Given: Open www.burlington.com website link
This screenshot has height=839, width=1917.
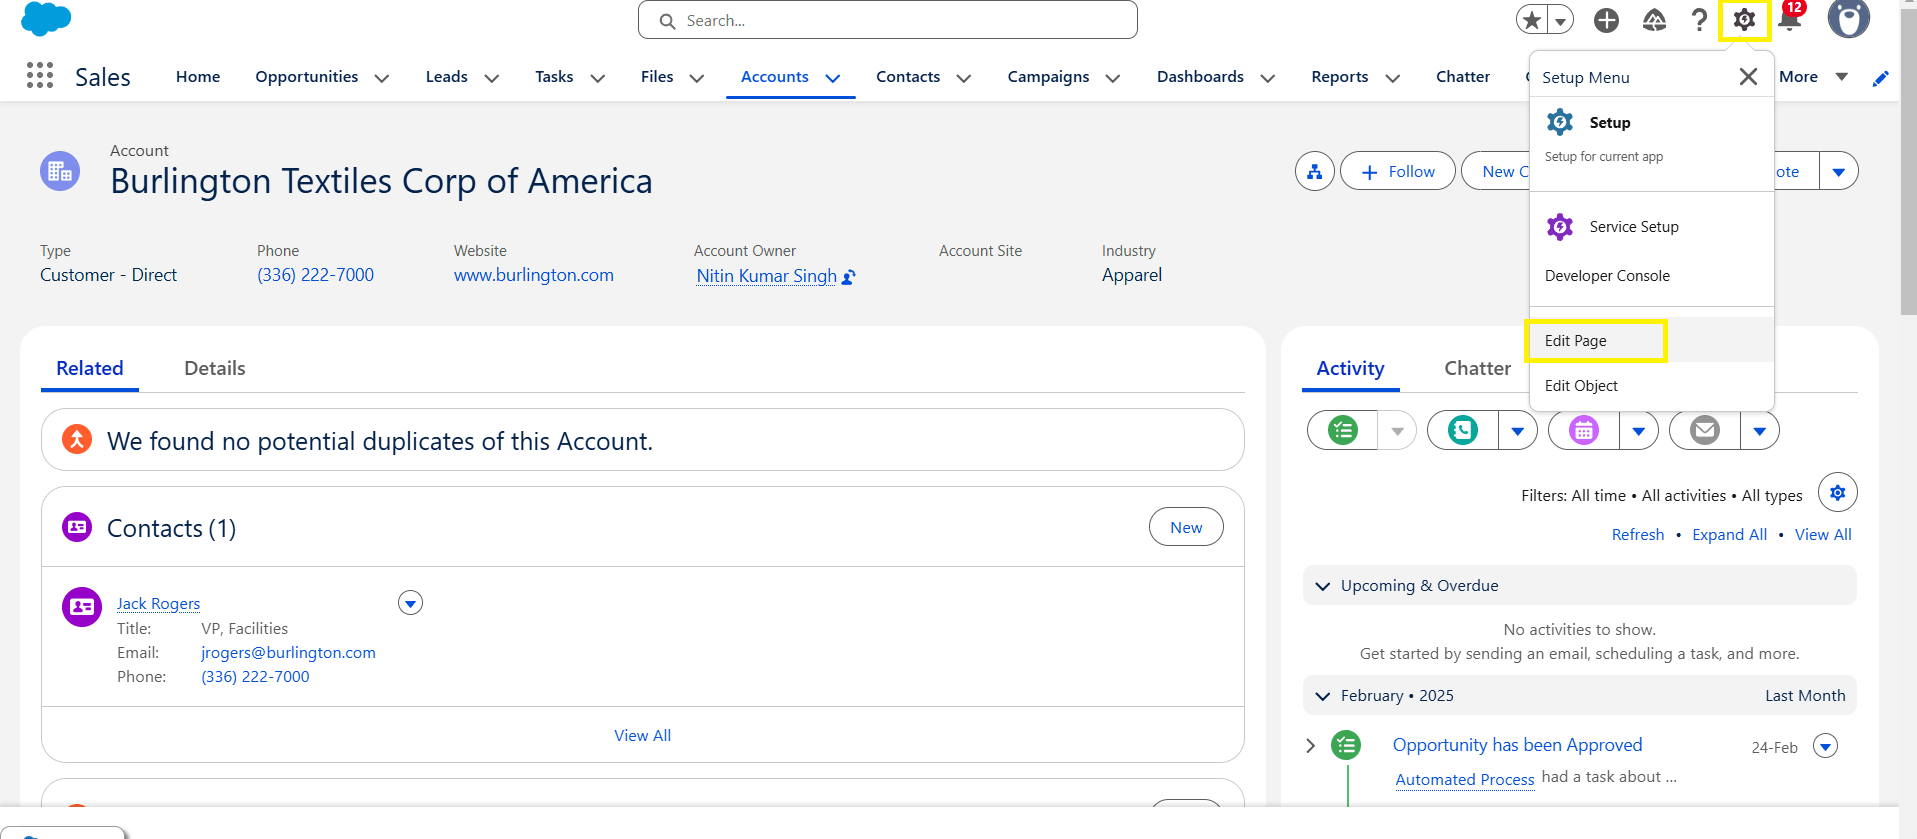Looking at the screenshot, I should (534, 275).
